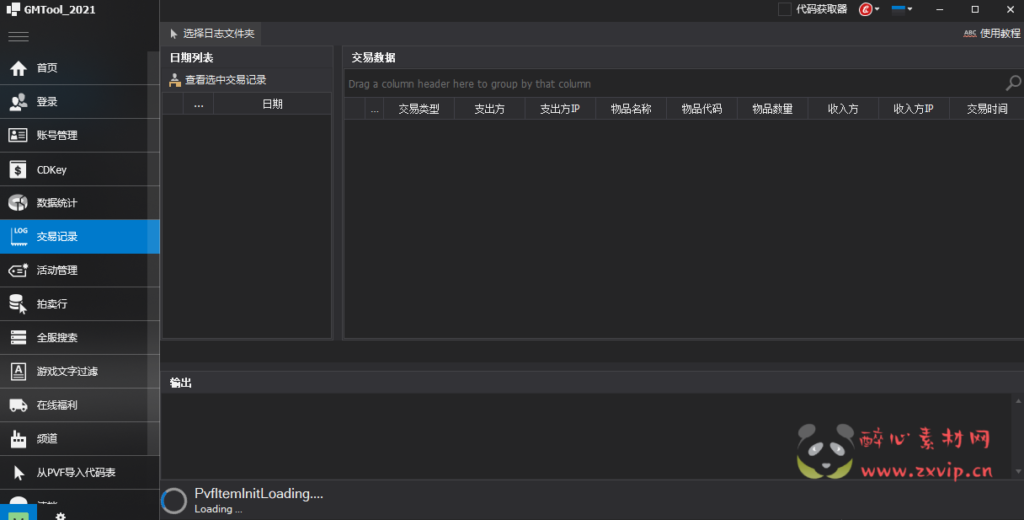Click 从PVF导入代码表 import item
The width and height of the screenshot is (1024, 520).
coord(80,472)
